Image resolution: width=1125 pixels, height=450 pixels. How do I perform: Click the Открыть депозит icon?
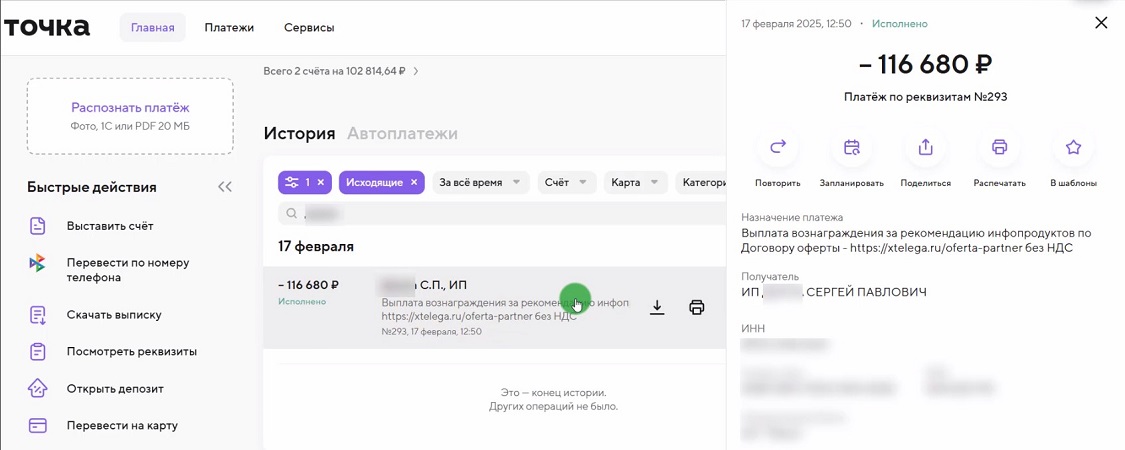coord(37,389)
